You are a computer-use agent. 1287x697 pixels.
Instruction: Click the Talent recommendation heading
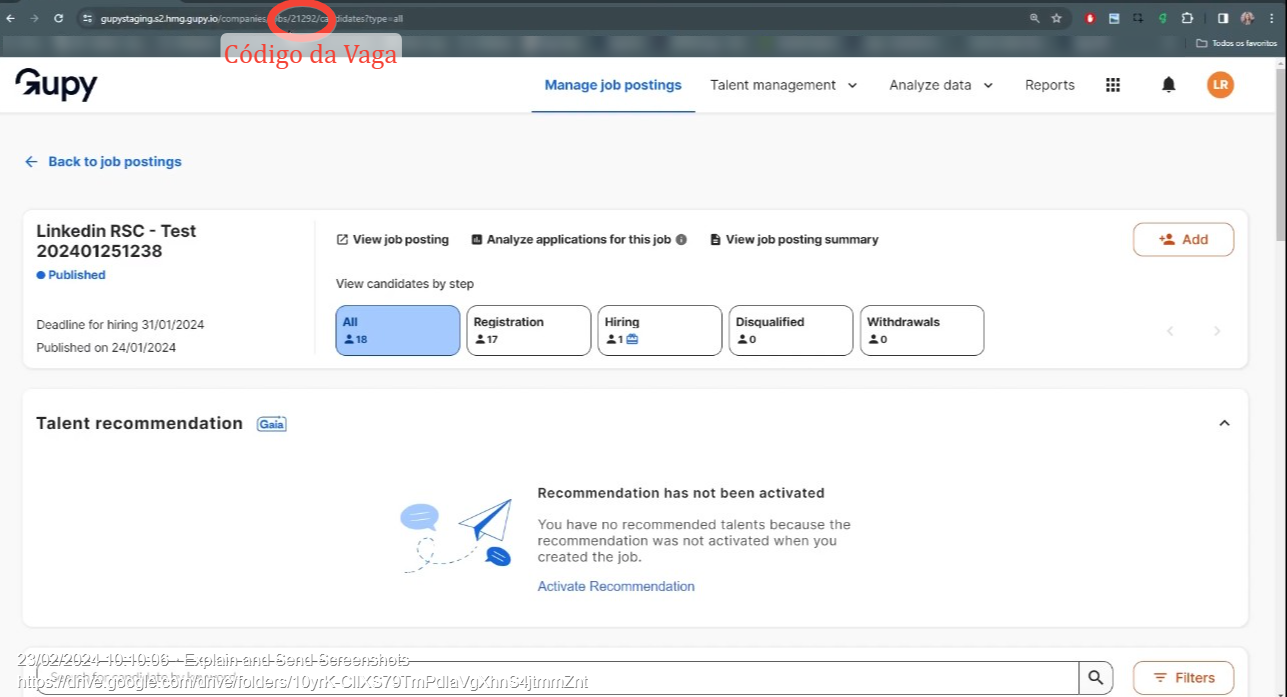click(139, 423)
